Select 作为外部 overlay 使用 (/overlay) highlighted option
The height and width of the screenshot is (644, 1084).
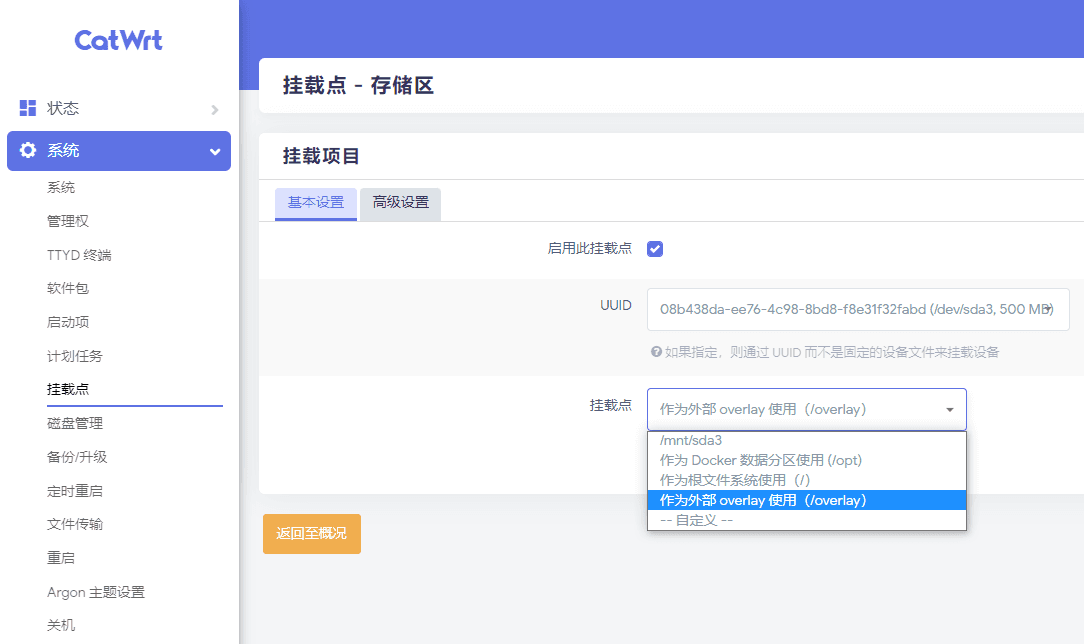coord(807,500)
